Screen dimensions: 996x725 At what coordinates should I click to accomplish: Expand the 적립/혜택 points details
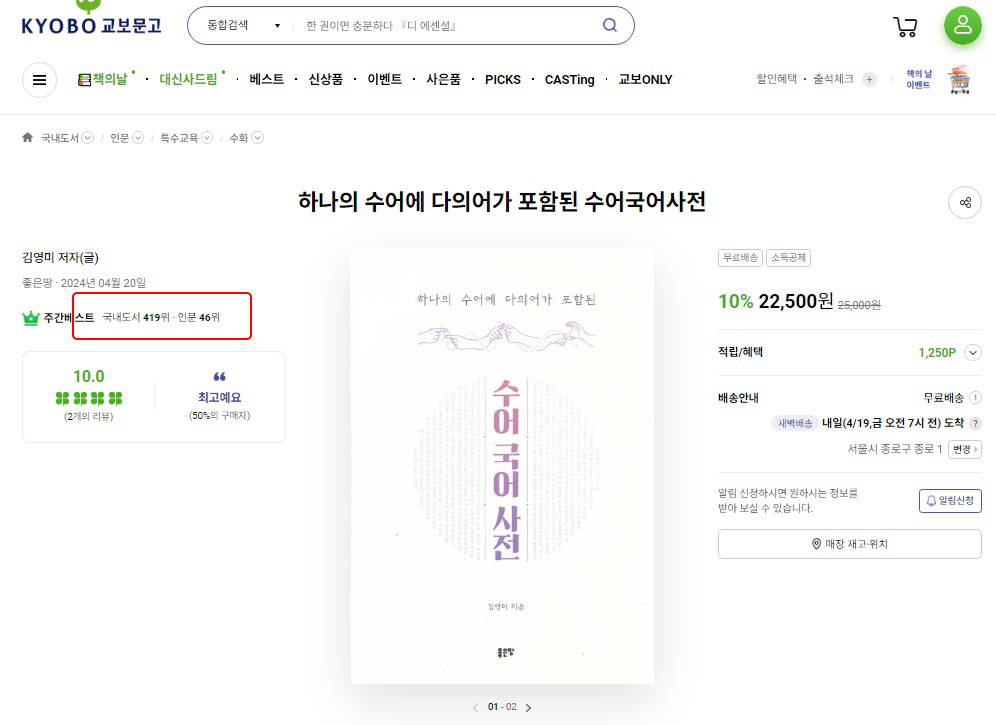[x=973, y=353]
